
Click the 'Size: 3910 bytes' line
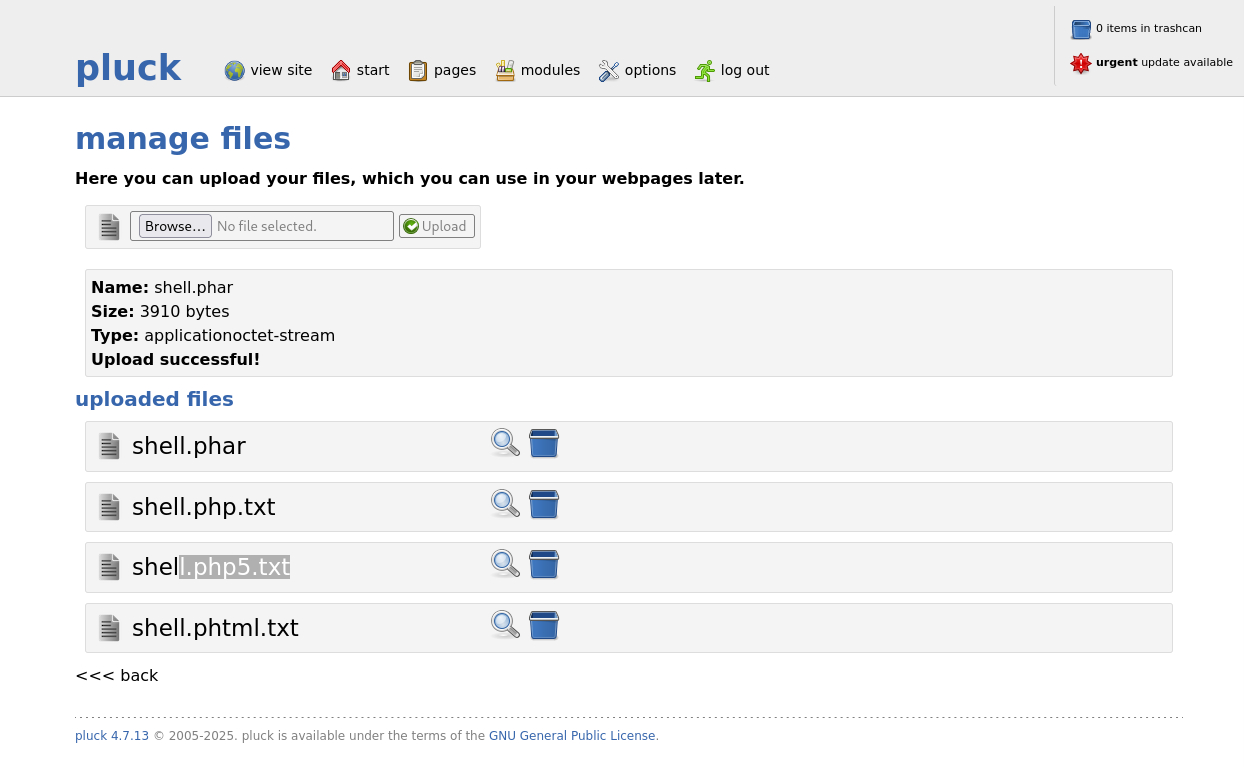(x=160, y=311)
